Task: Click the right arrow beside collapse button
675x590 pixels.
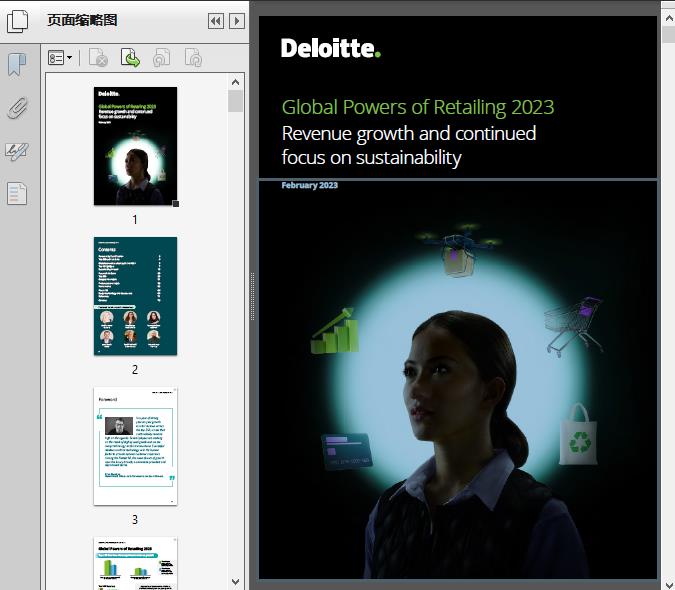Action: click(237, 21)
